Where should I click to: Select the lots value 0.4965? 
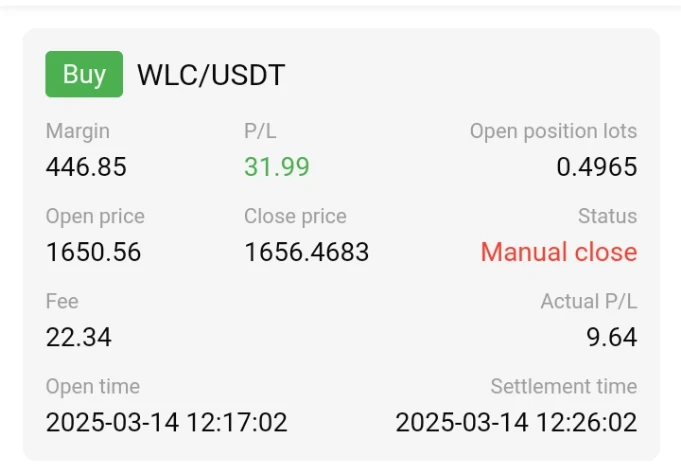click(x=596, y=167)
